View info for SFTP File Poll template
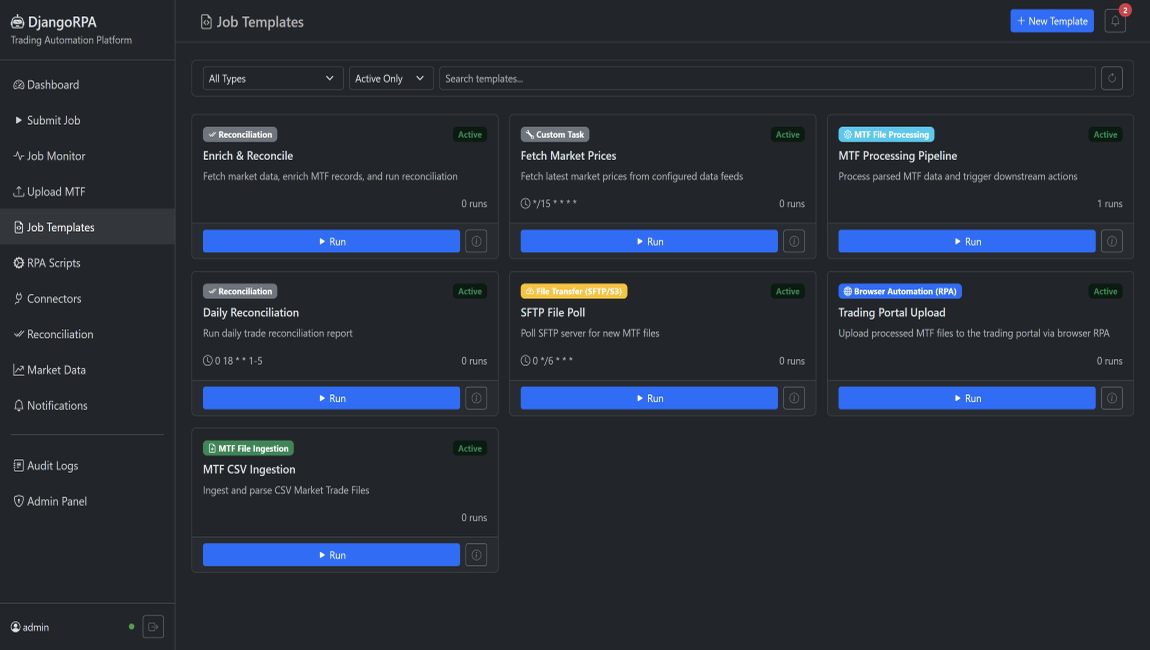Screen dimensions: 1150x650 794,398
